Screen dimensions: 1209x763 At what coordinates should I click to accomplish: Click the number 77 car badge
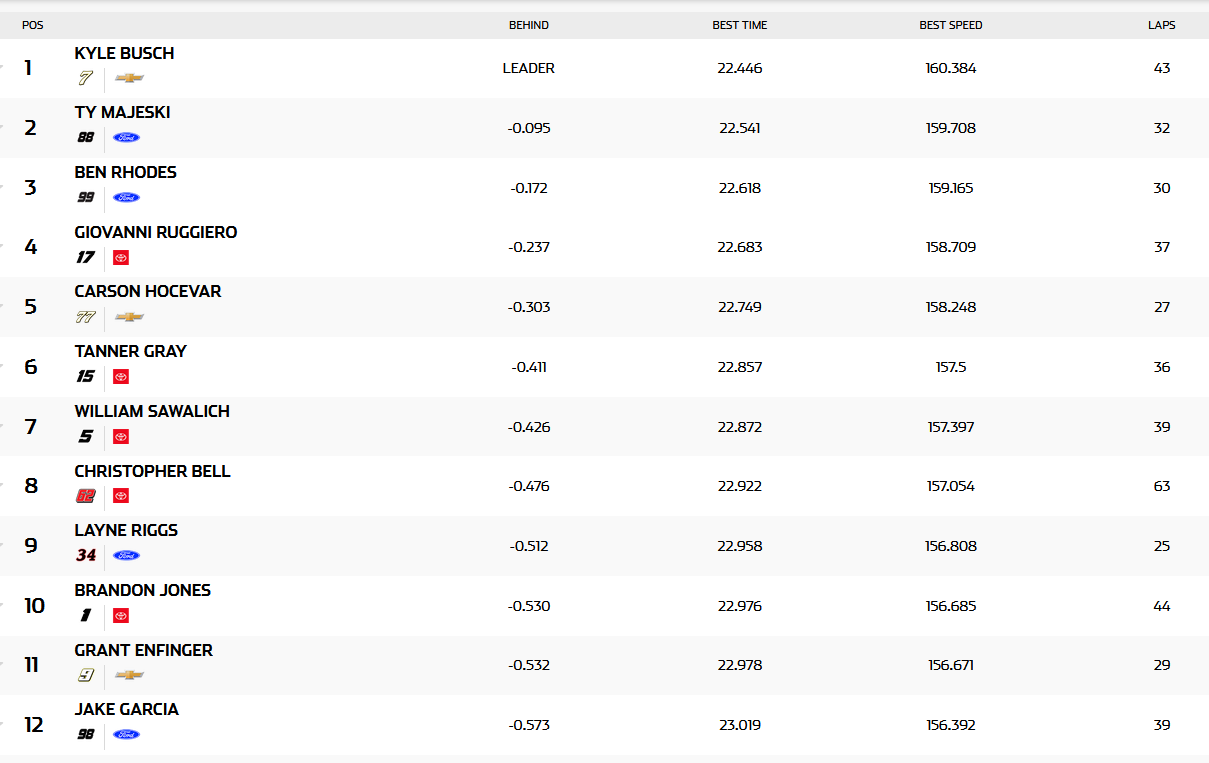pyautogui.click(x=86, y=317)
